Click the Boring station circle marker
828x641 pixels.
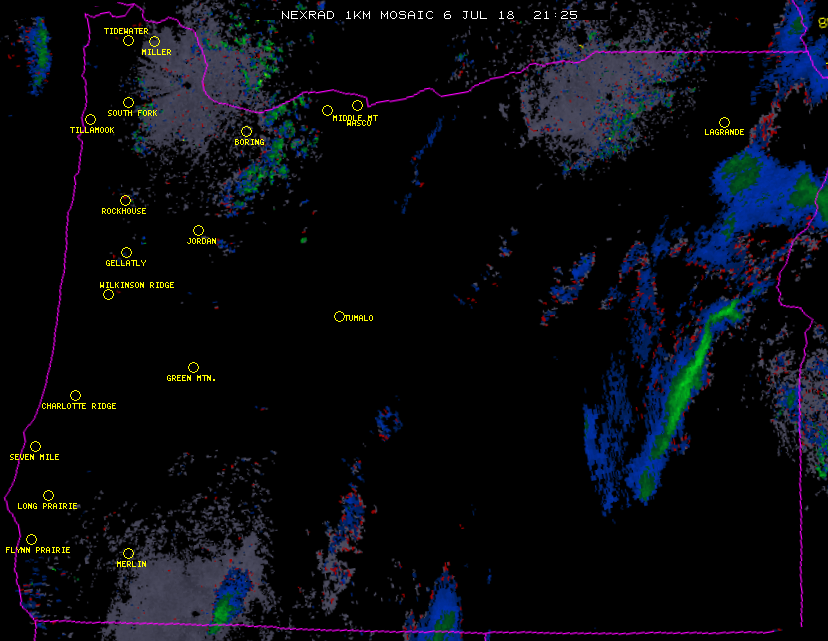point(246,131)
